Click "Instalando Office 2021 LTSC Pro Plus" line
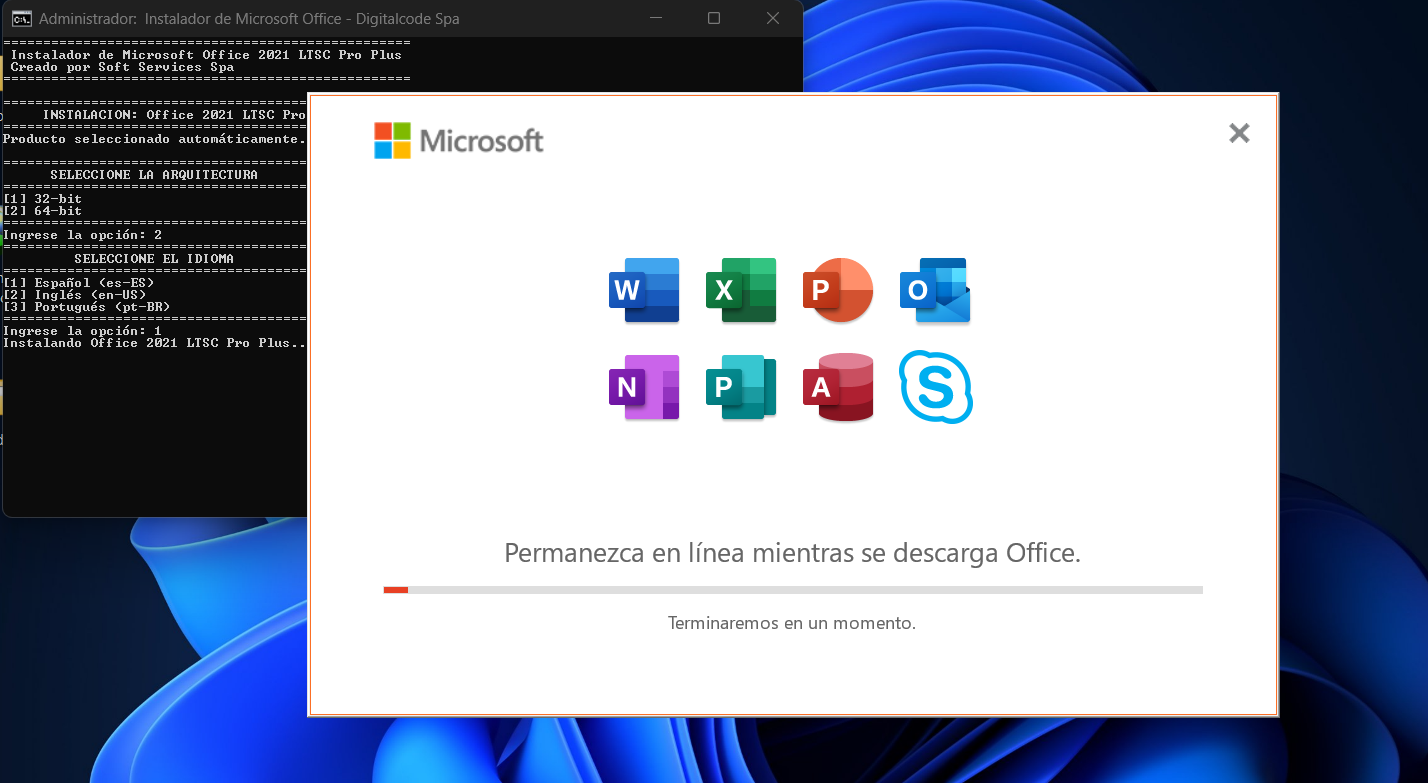The width and height of the screenshot is (1428, 783). pos(155,343)
